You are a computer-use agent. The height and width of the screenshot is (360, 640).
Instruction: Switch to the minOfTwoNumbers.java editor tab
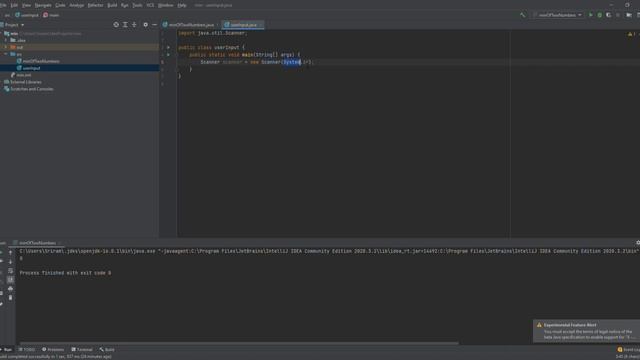point(191,25)
